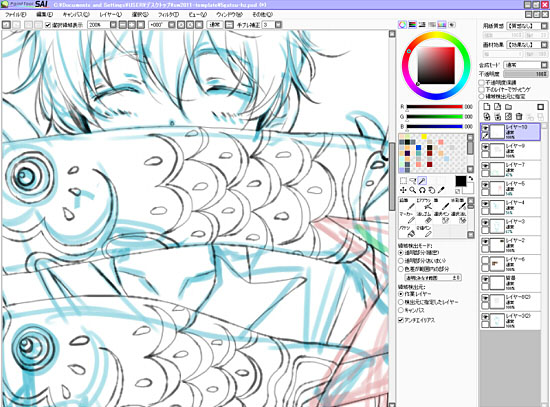Delete layer with trash icon
The image size is (550, 407).
(519, 116)
